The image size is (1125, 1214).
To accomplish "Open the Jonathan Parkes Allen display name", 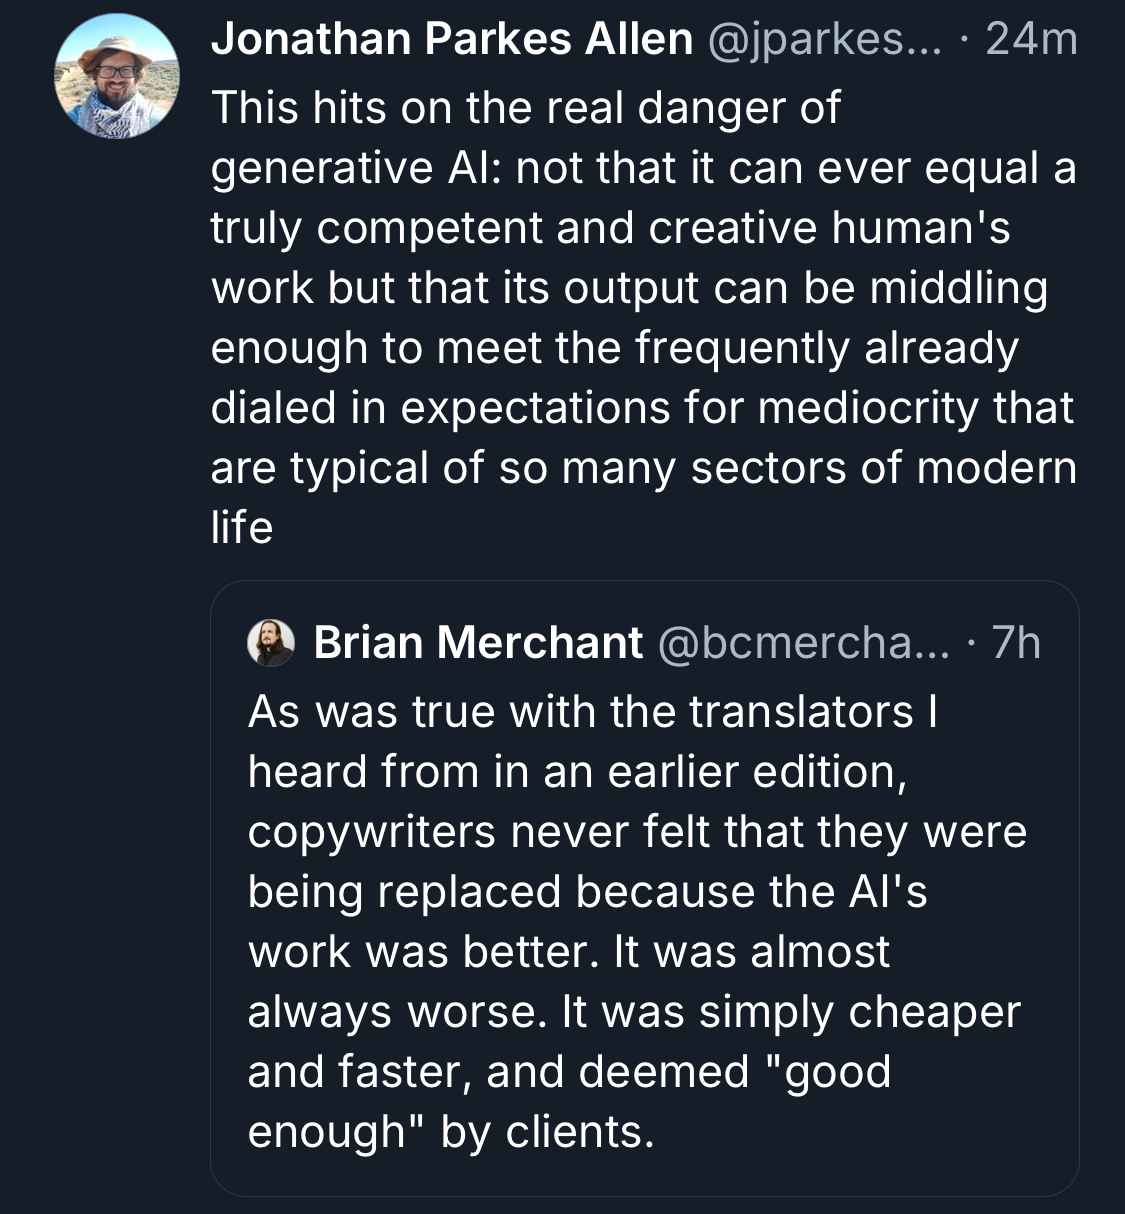I will click(451, 40).
